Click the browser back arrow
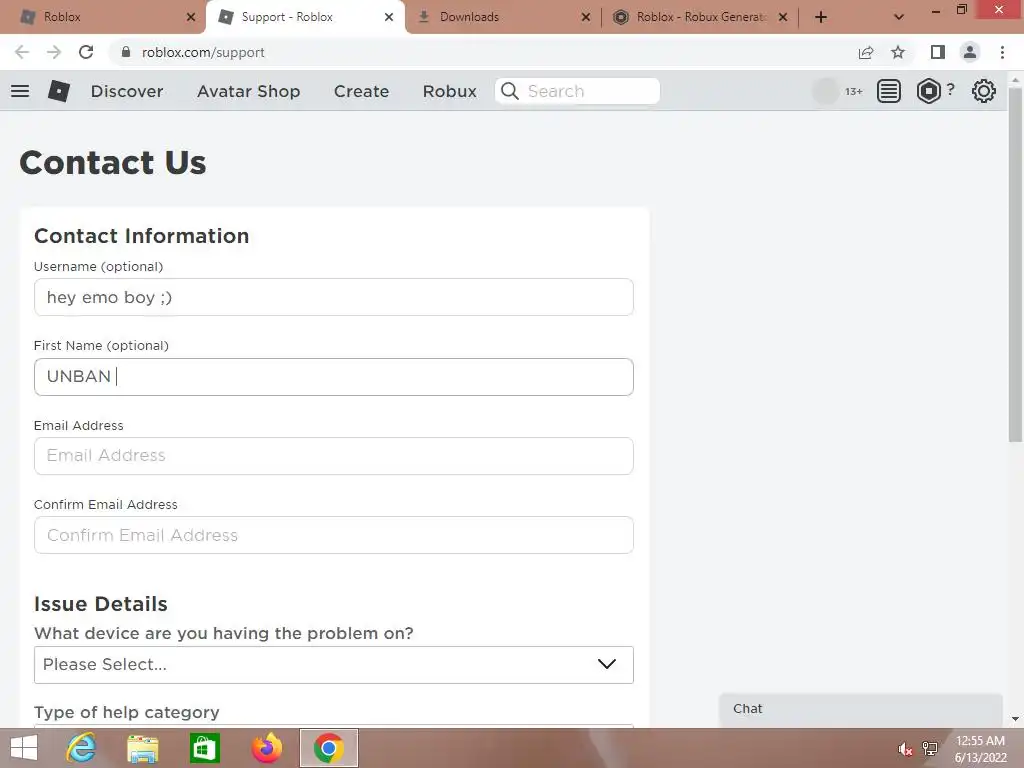The image size is (1024, 768). 22,52
